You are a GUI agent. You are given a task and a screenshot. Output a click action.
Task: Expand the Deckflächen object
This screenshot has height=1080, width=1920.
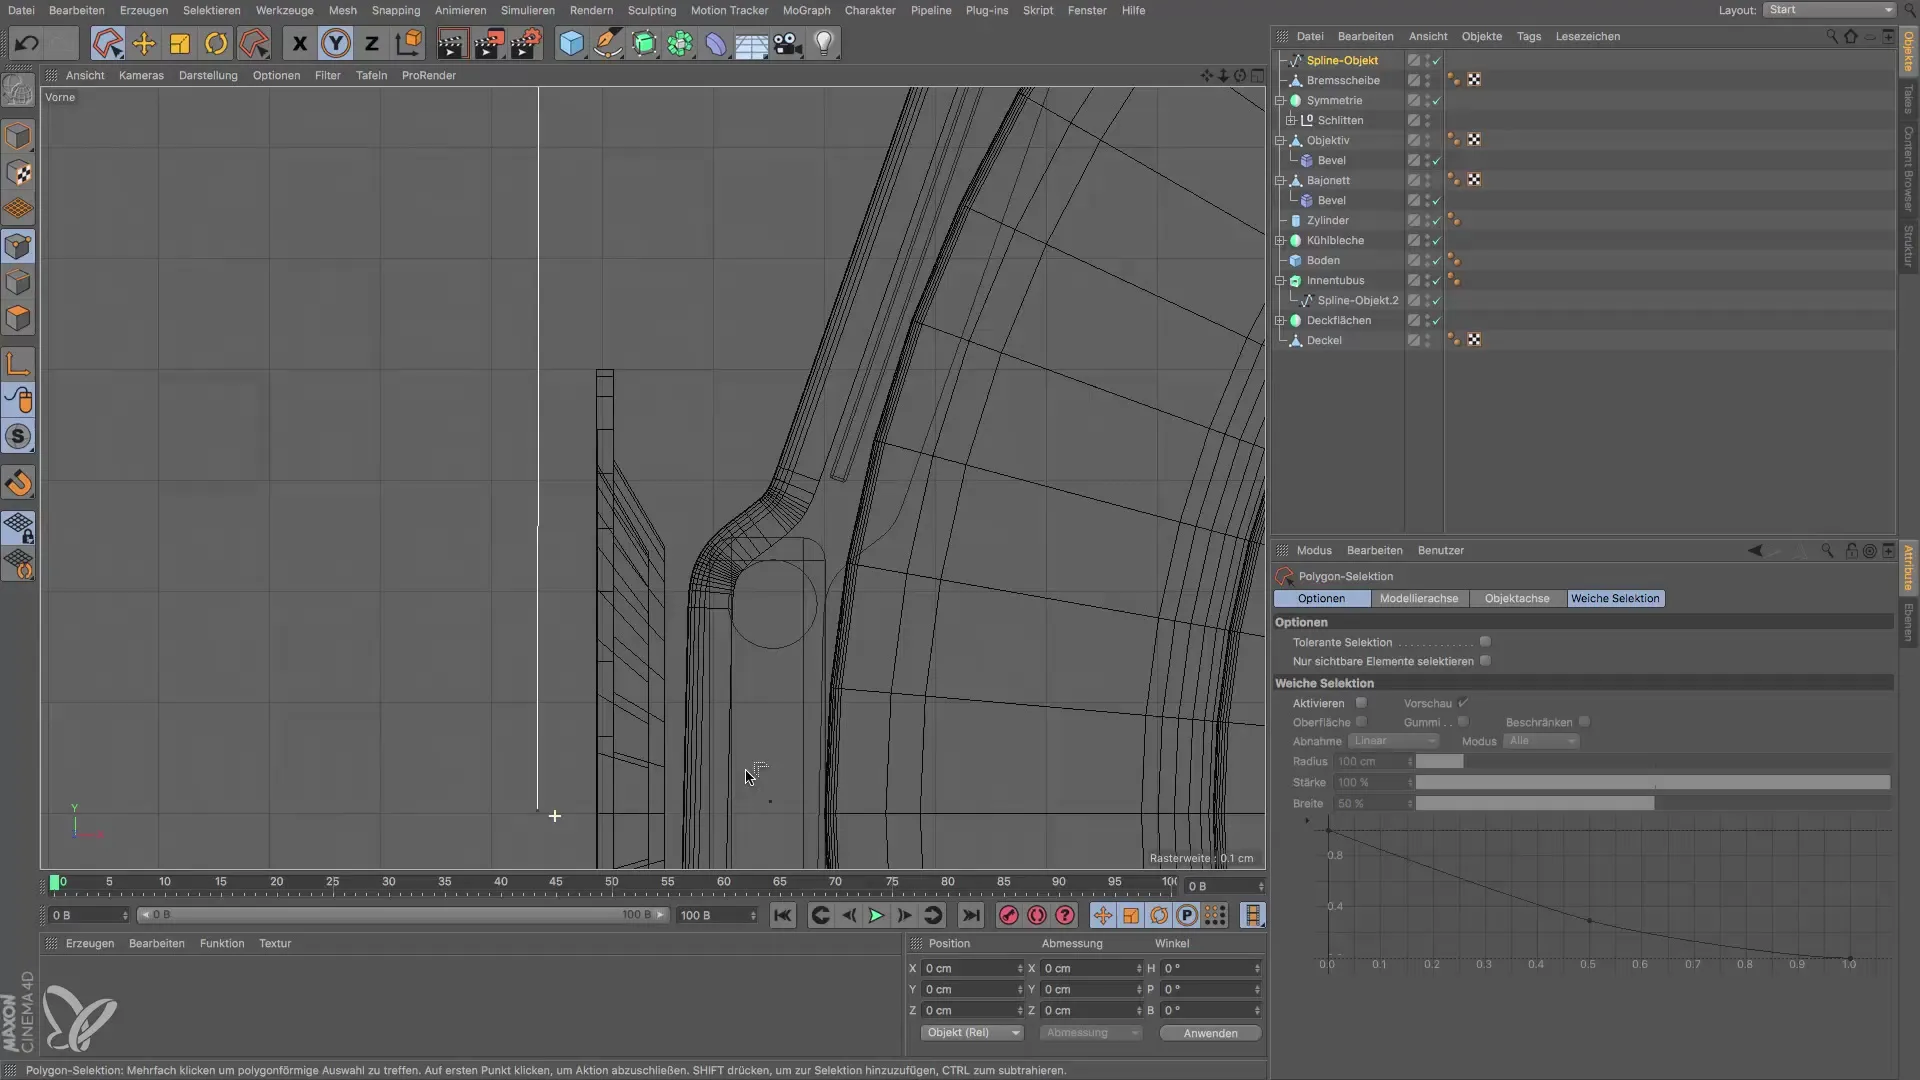click(1280, 320)
